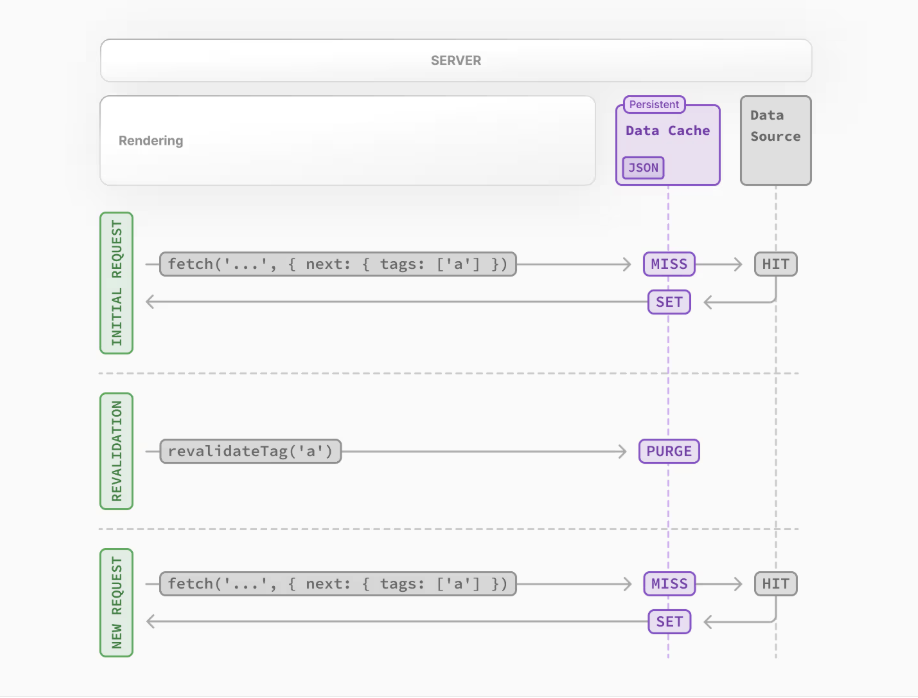Select the SET badge in Initial Request row
This screenshot has height=698, width=918.
pyautogui.click(x=669, y=301)
